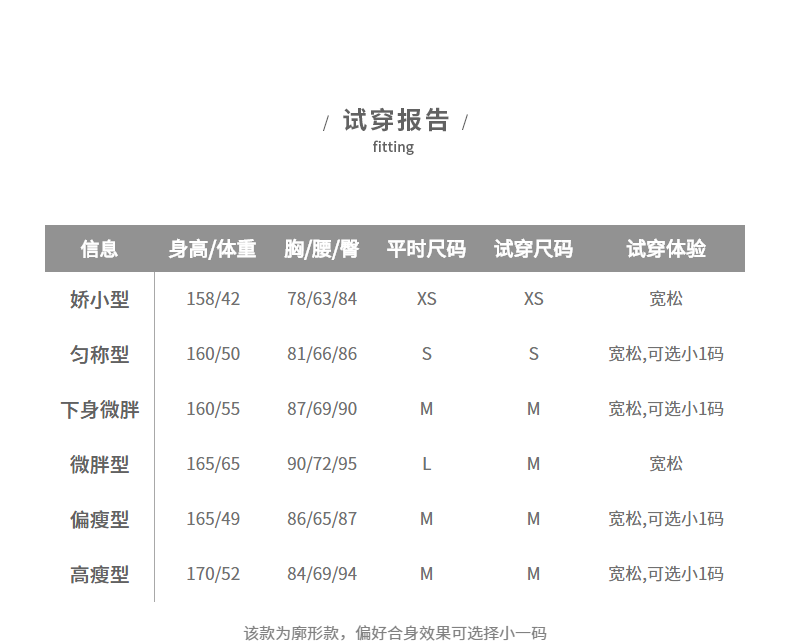Select the 娇小型 row label
The width and height of the screenshot is (790, 644).
tap(99, 299)
